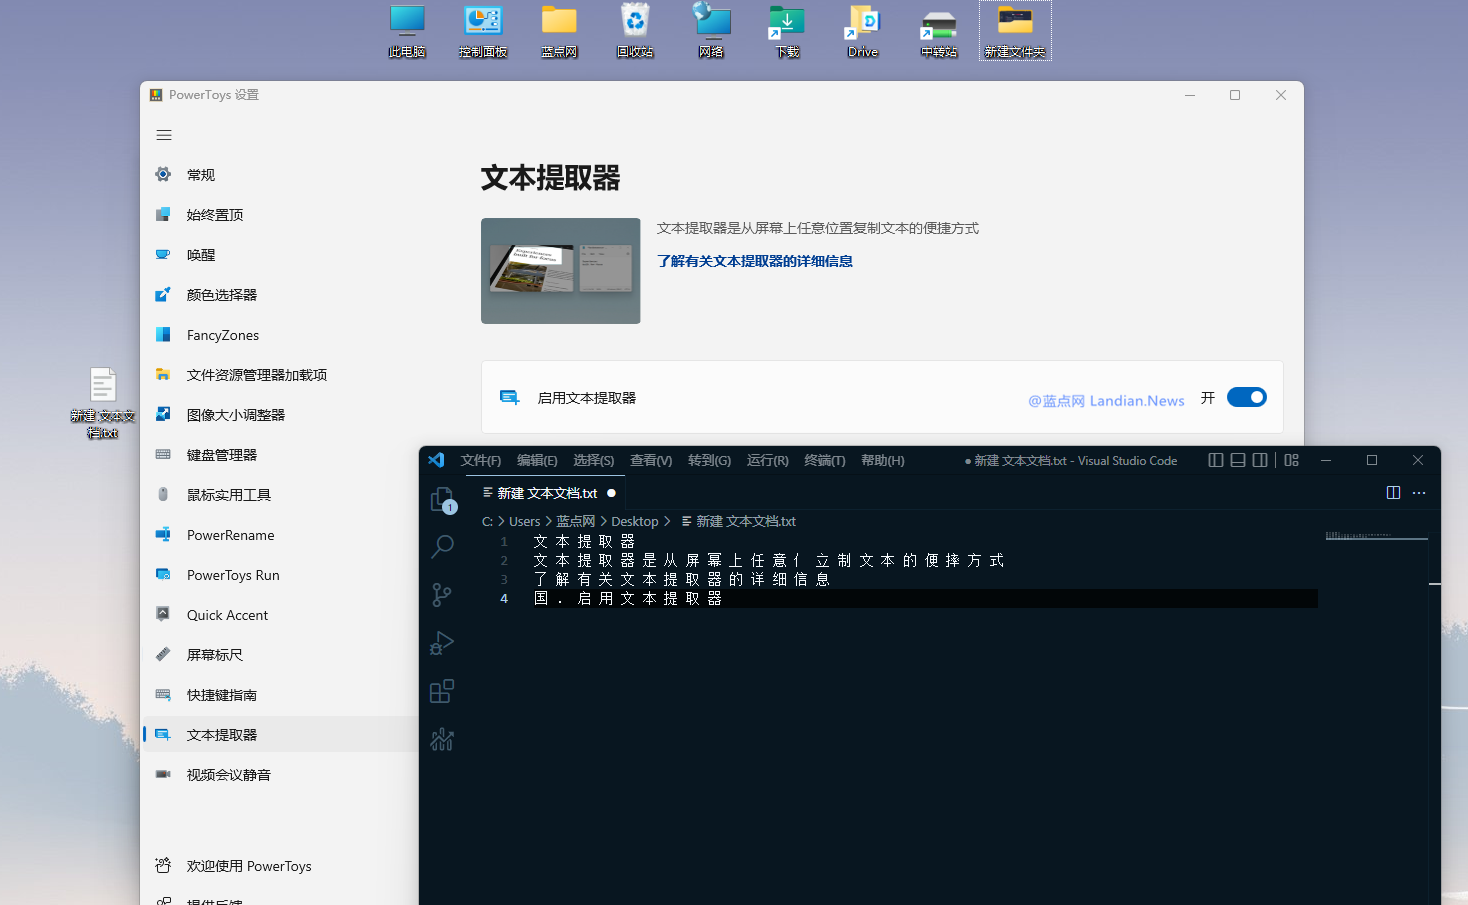Open 始终置顶 page in PowerToys
1468x905 pixels.
click(279, 215)
